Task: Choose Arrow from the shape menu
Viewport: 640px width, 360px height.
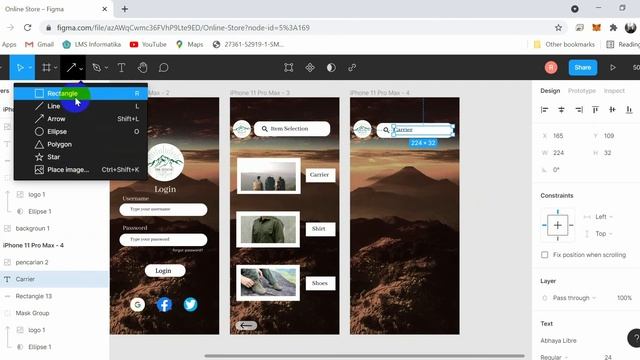Action: pos(81,119)
